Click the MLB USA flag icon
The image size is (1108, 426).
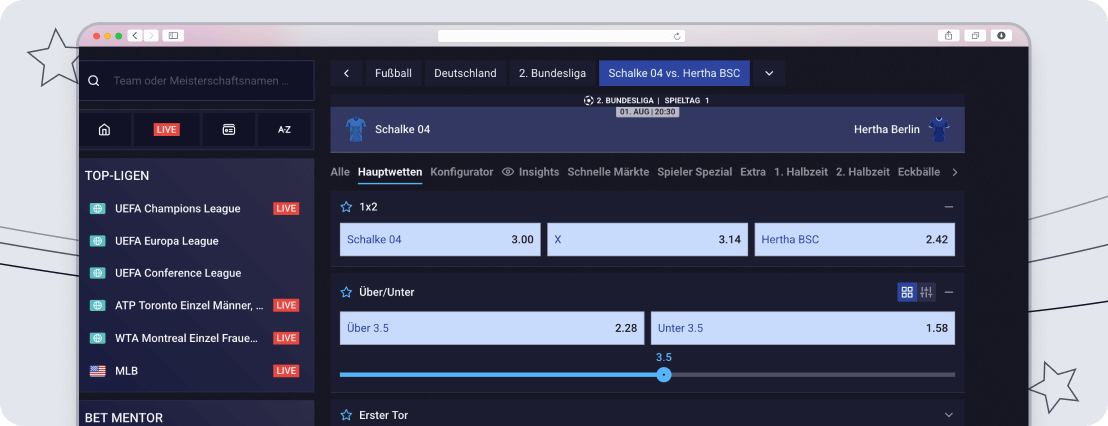tap(98, 370)
